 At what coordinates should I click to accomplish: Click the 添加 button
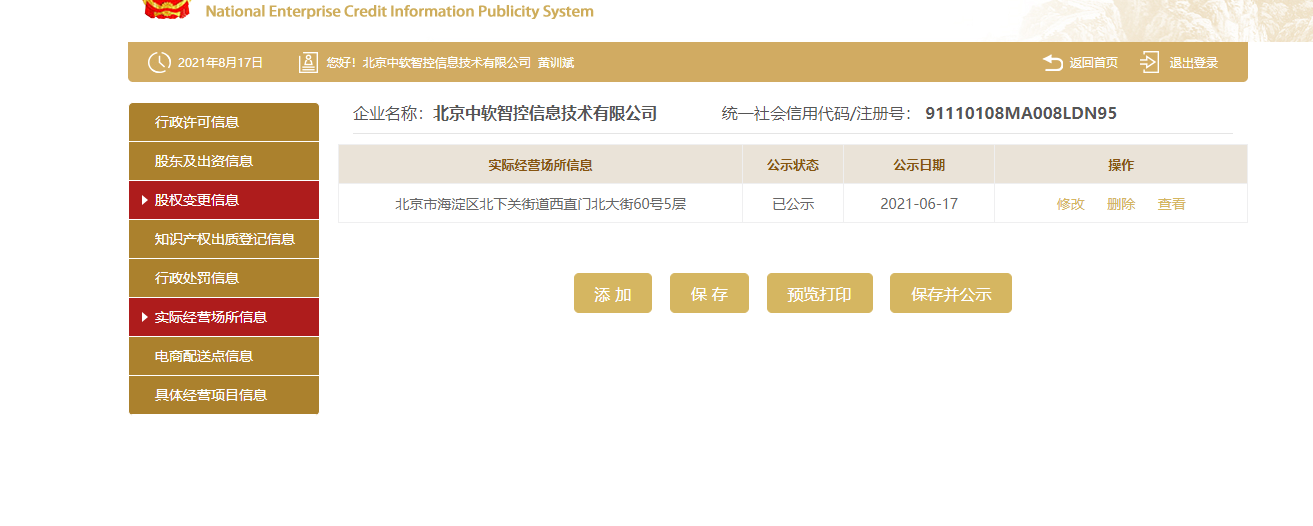tap(613, 293)
